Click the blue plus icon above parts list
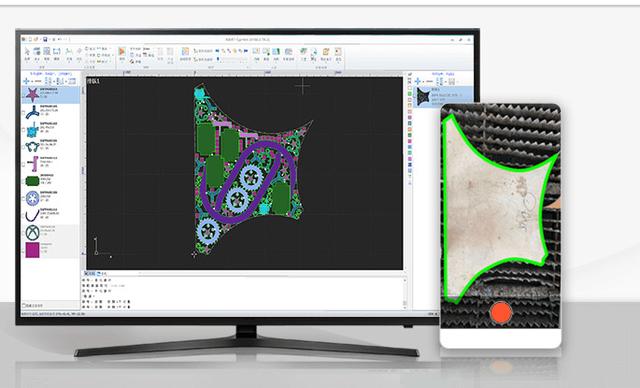 point(26,81)
